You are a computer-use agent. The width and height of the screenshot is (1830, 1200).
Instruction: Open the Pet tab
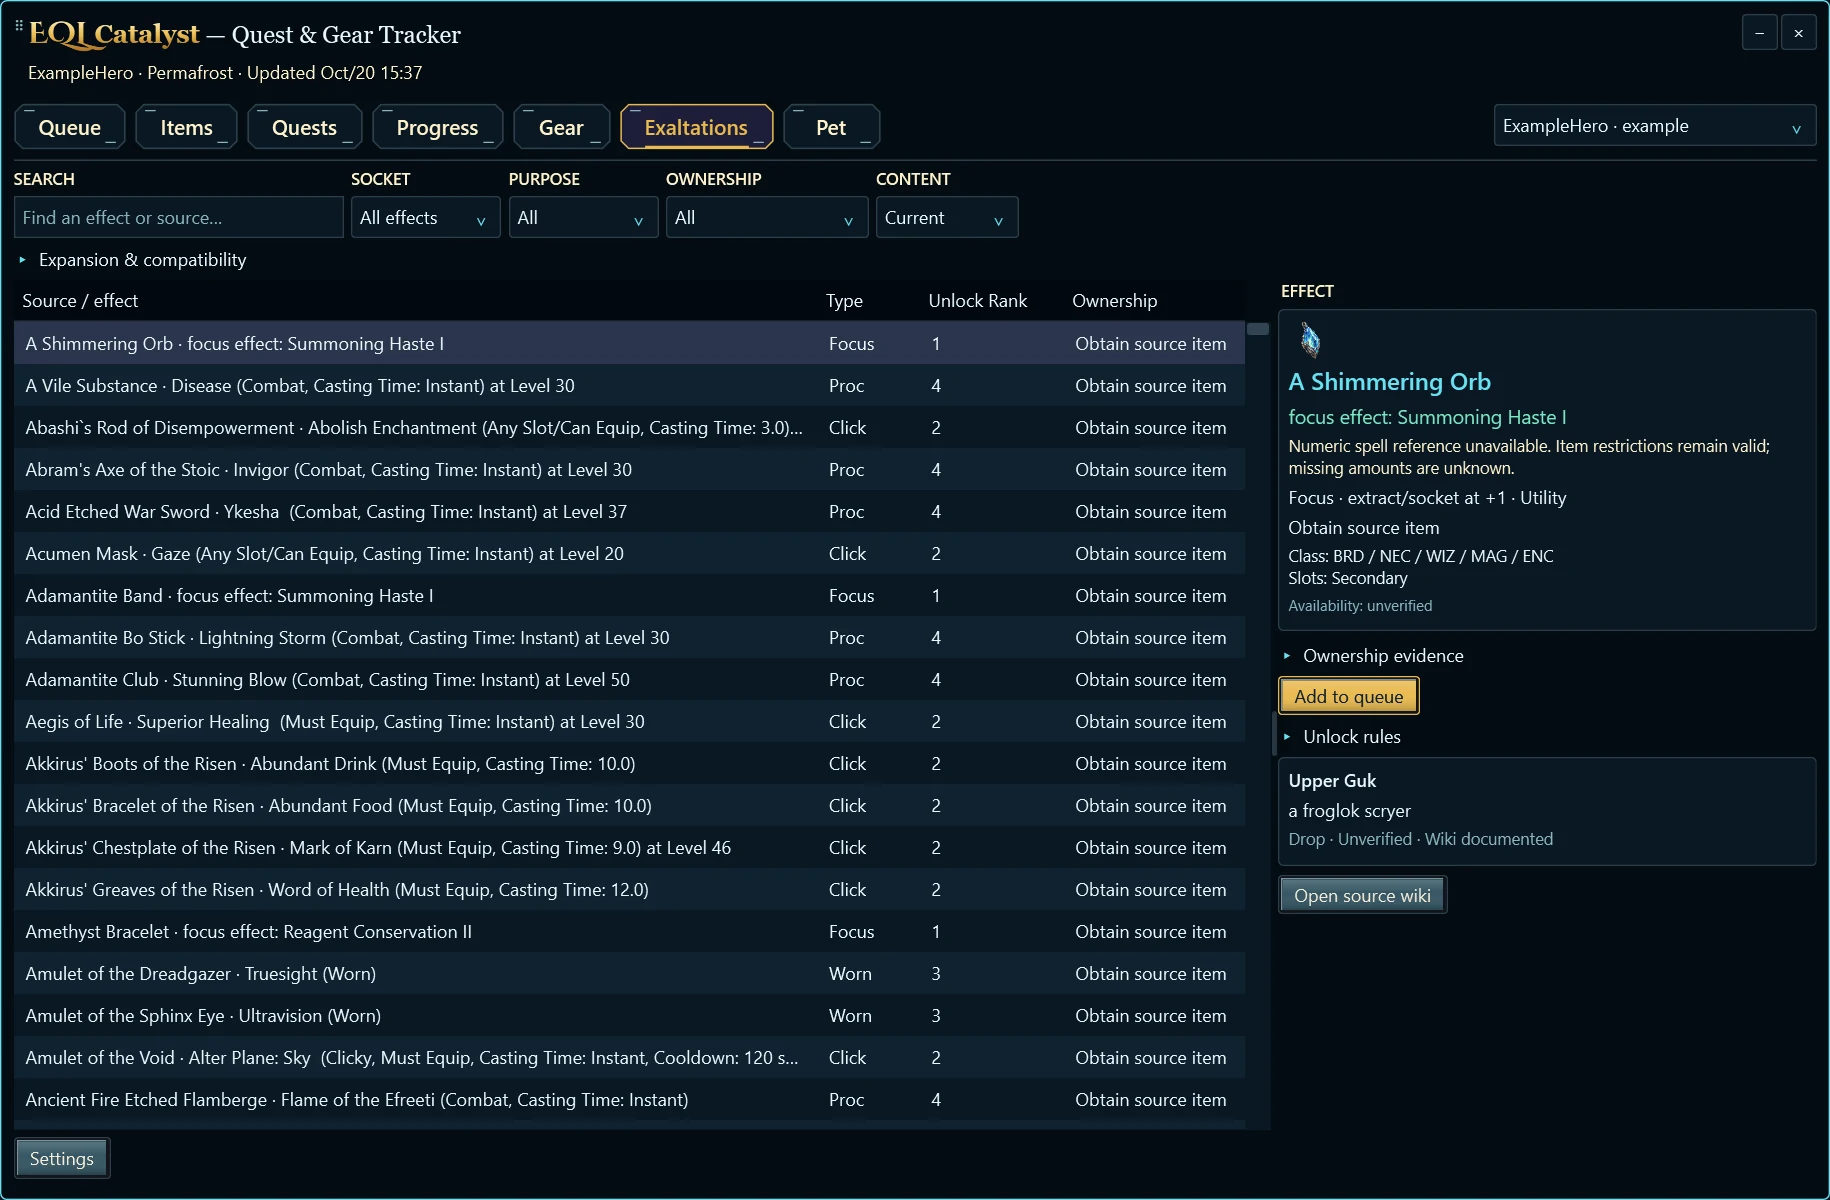[831, 127]
